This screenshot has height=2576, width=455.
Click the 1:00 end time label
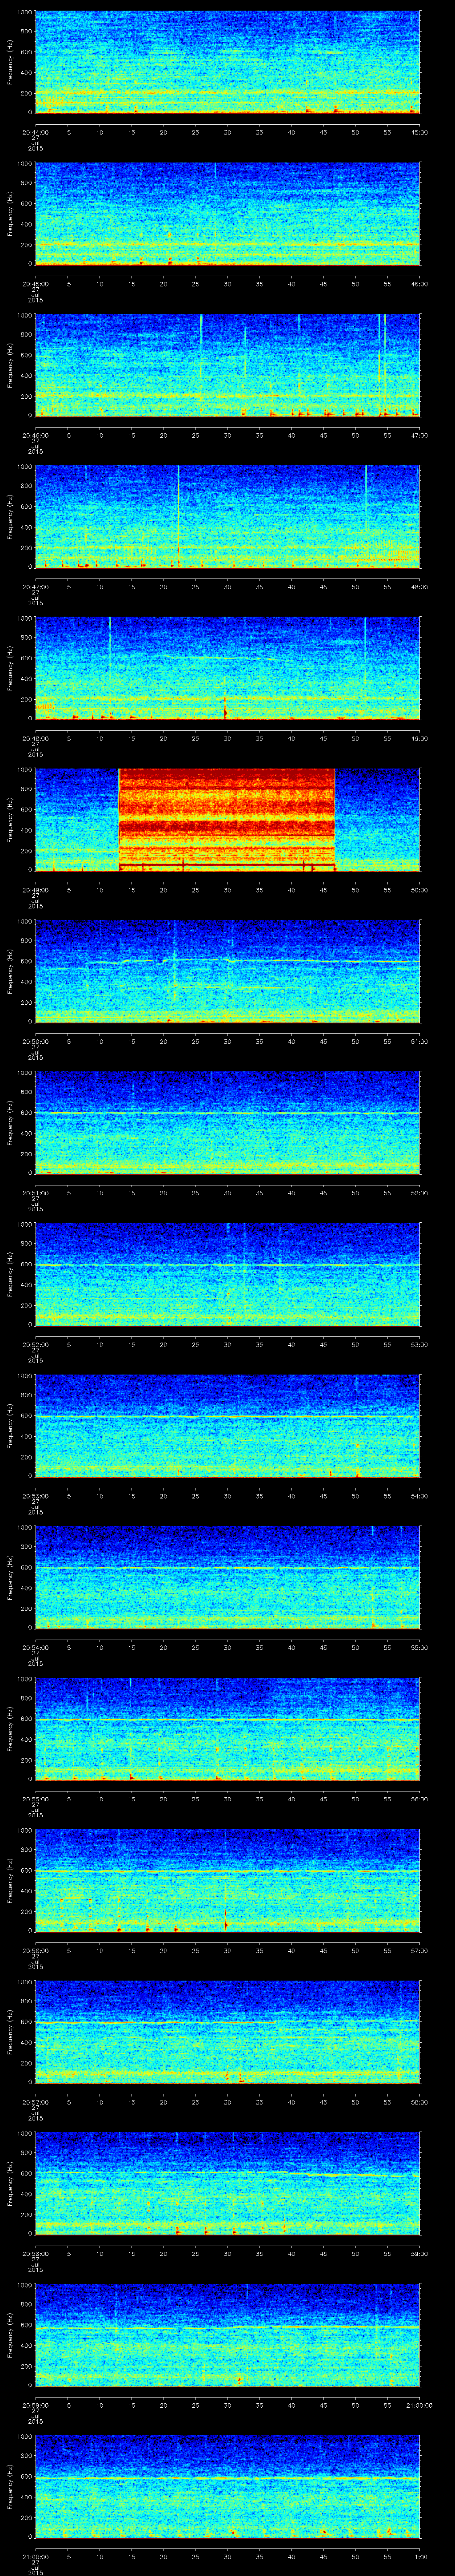[421, 2556]
